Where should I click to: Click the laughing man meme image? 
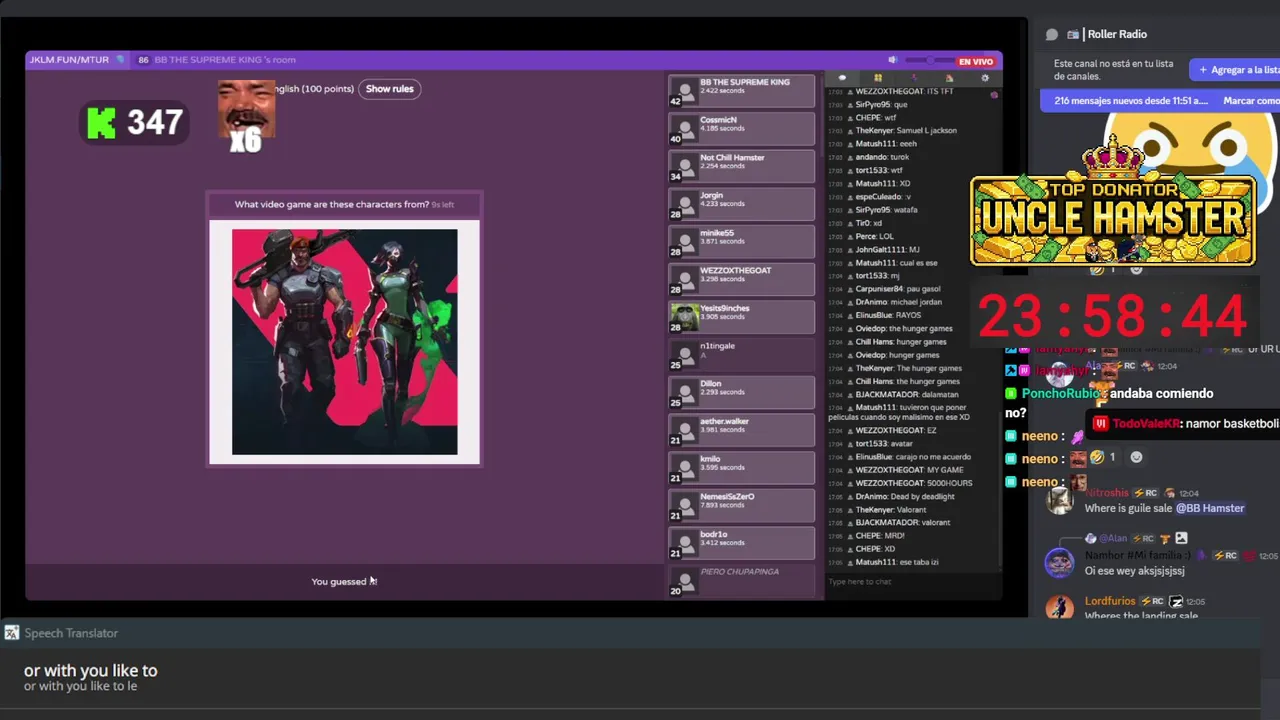[246, 109]
